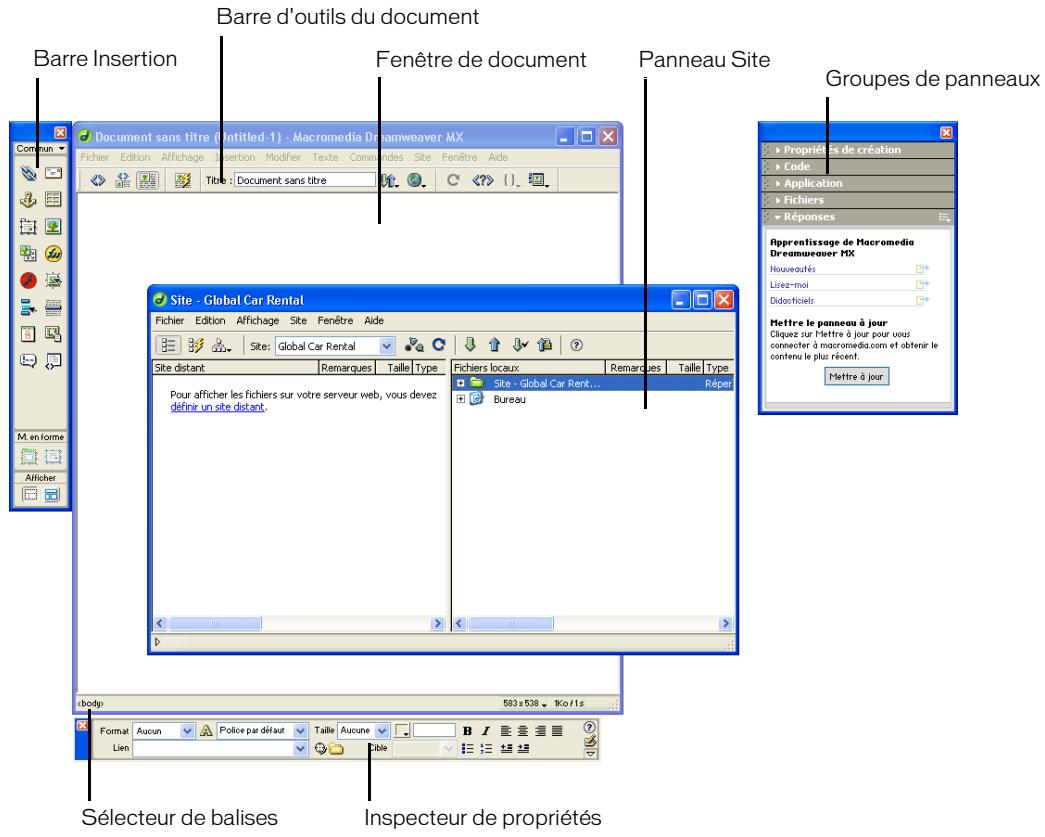The width and height of the screenshot is (1045, 837).
Task: Open the Nouveautés link
Action: (792, 269)
